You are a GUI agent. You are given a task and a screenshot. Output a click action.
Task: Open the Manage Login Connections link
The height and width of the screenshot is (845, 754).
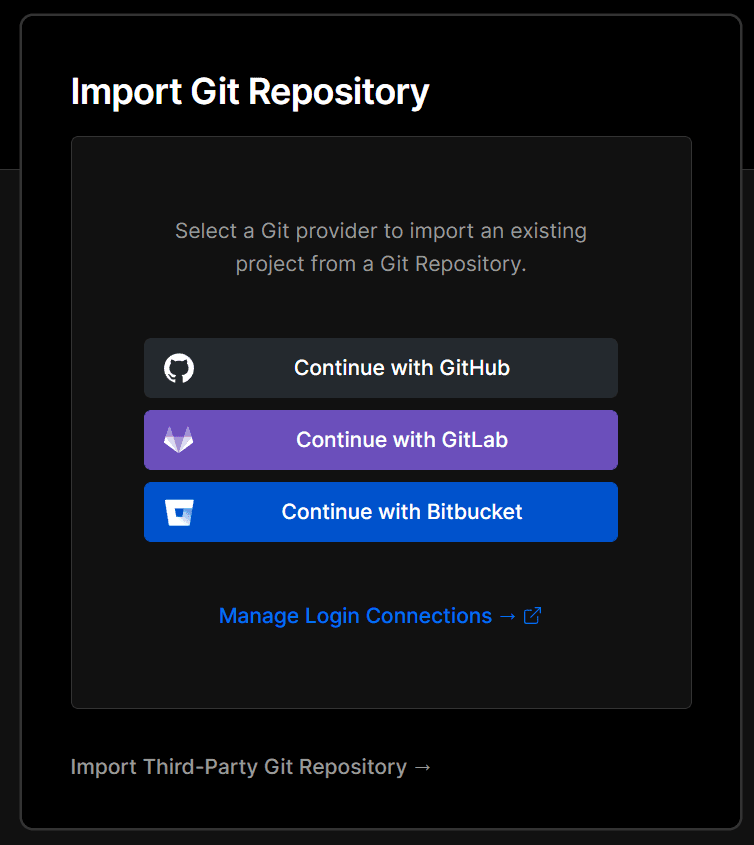[355, 616]
